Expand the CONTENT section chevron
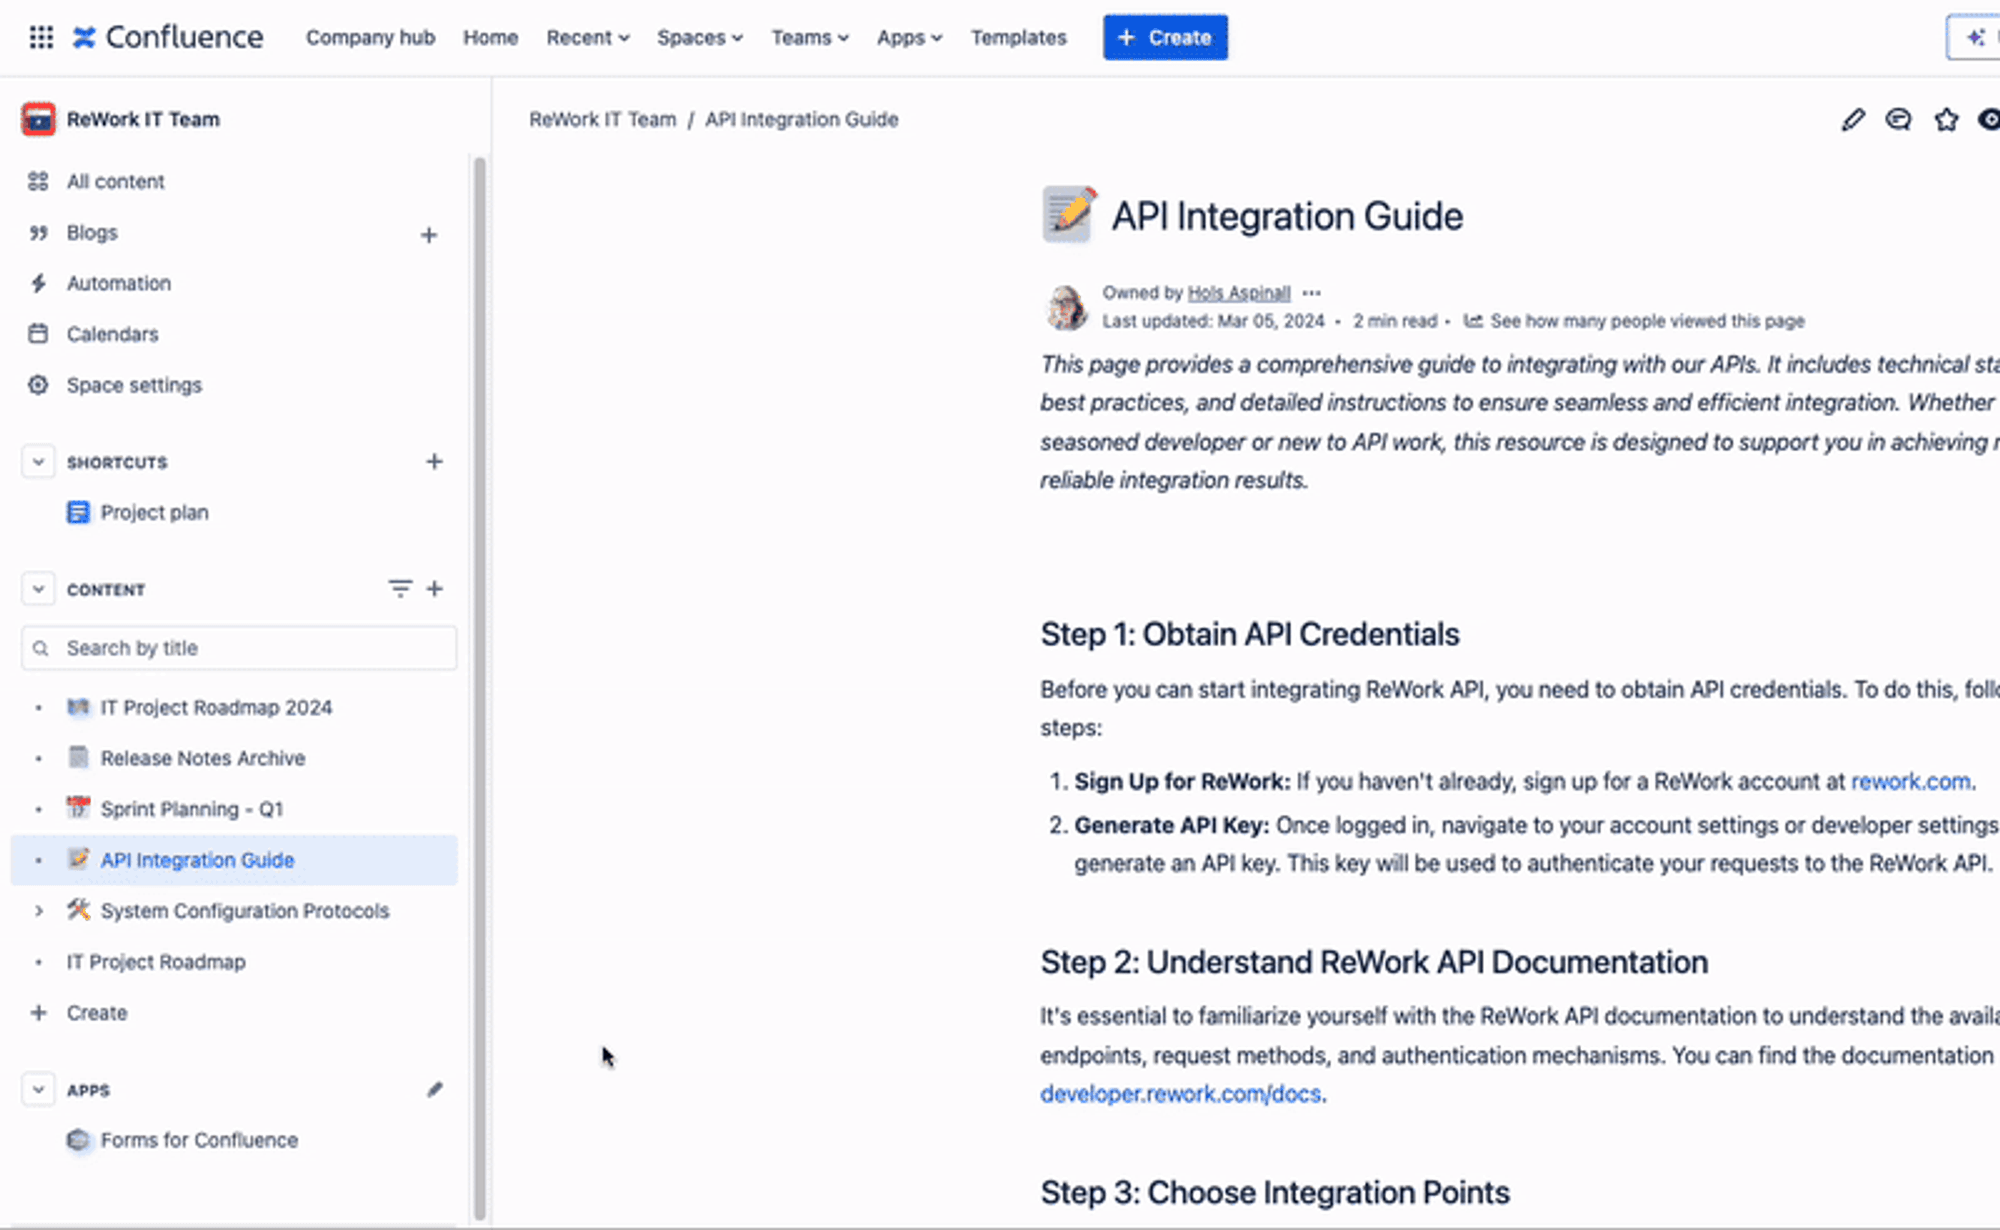The height and width of the screenshot is (1230, 2000). pos(37,587)
